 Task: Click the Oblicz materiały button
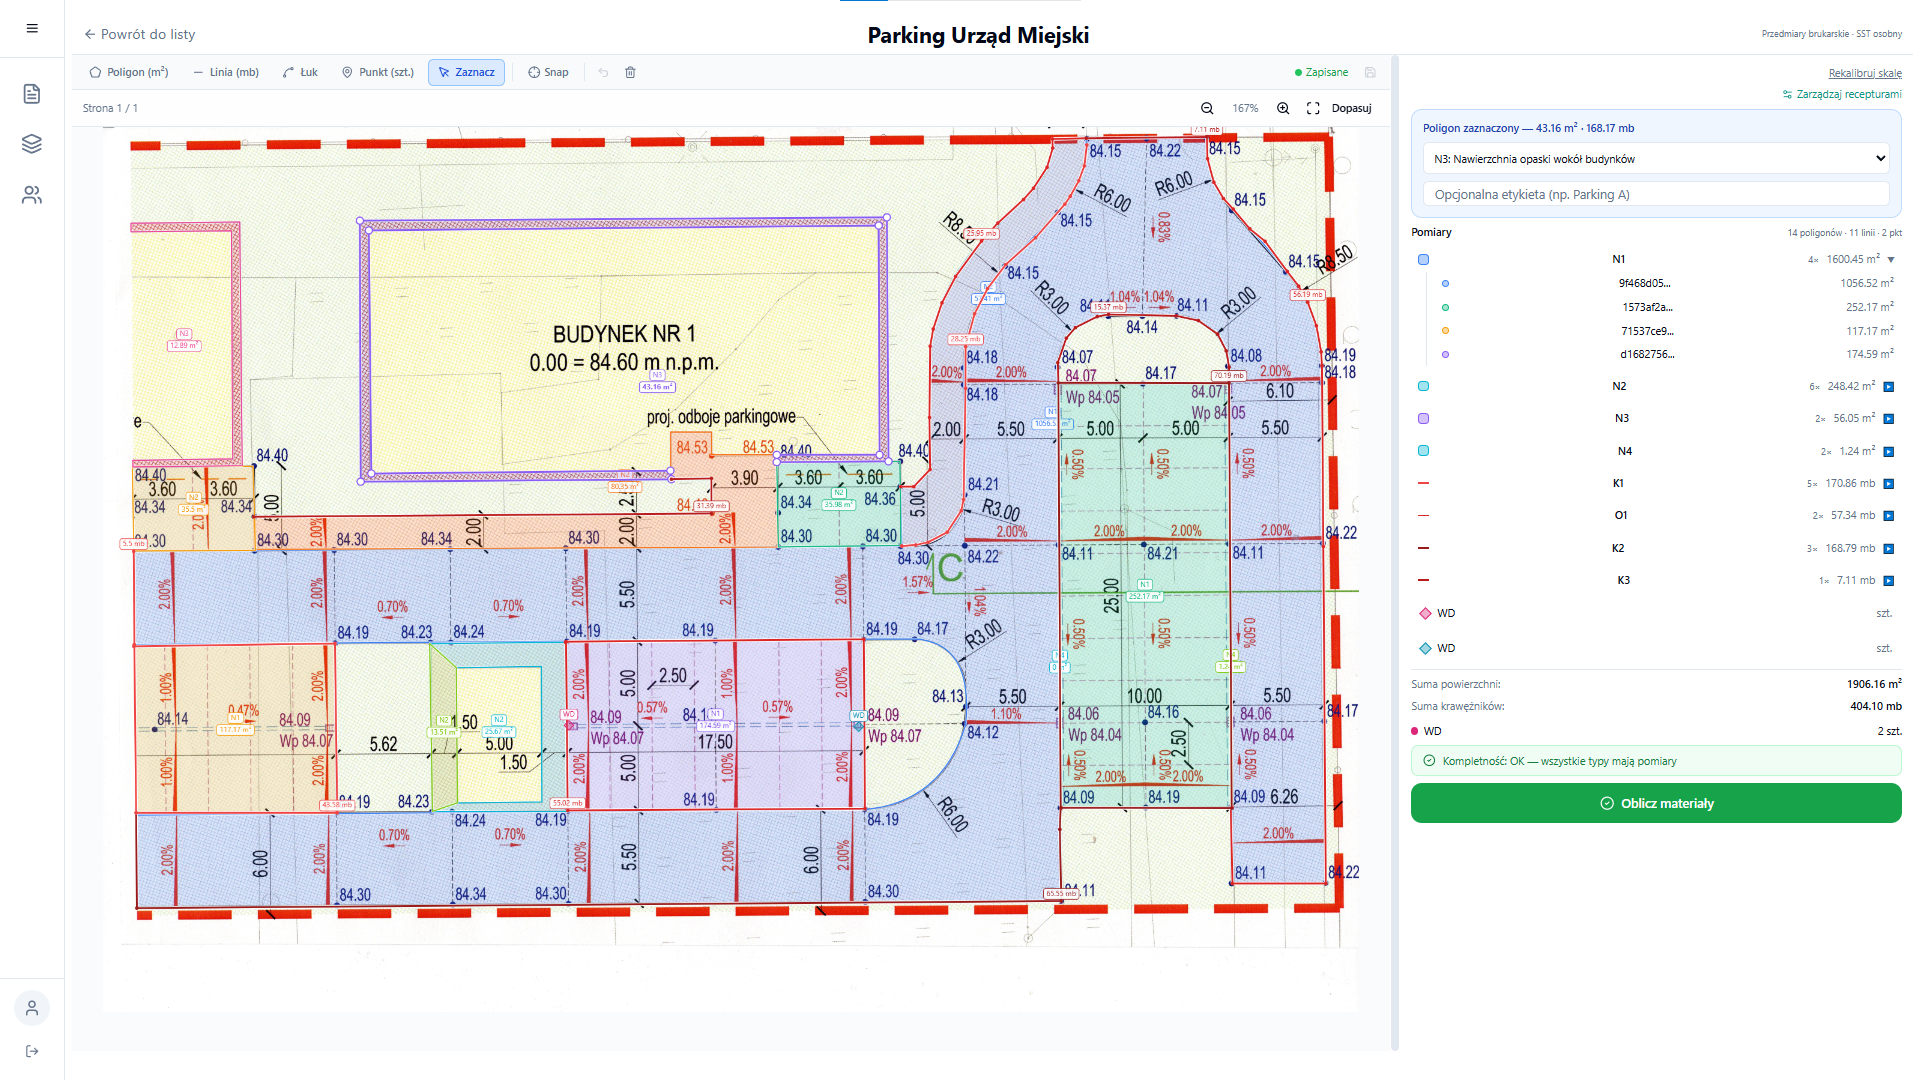[x=1655, y=803]
